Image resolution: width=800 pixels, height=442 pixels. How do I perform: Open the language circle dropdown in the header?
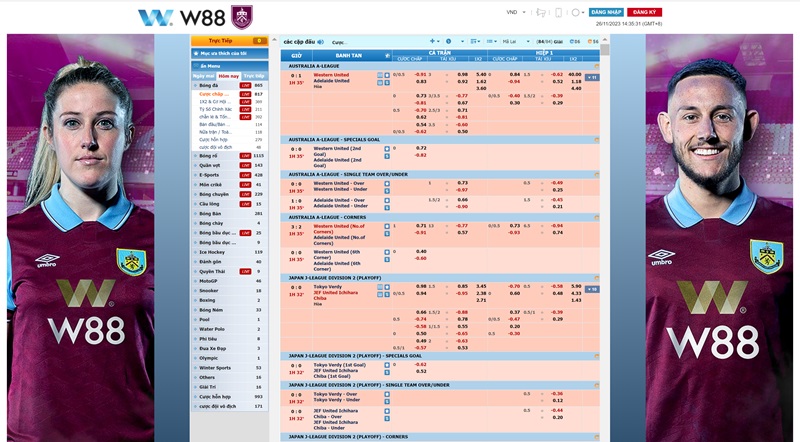coord(578,12)
